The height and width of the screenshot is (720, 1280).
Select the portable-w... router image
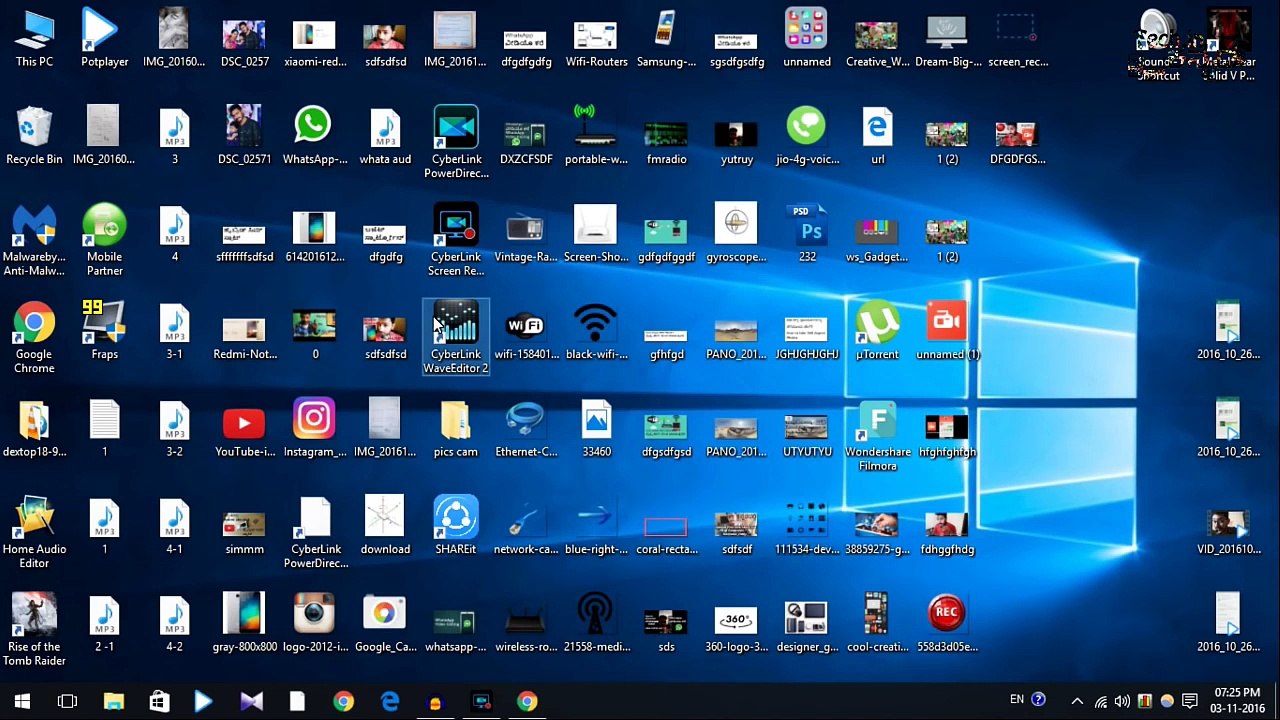[596, 136]
